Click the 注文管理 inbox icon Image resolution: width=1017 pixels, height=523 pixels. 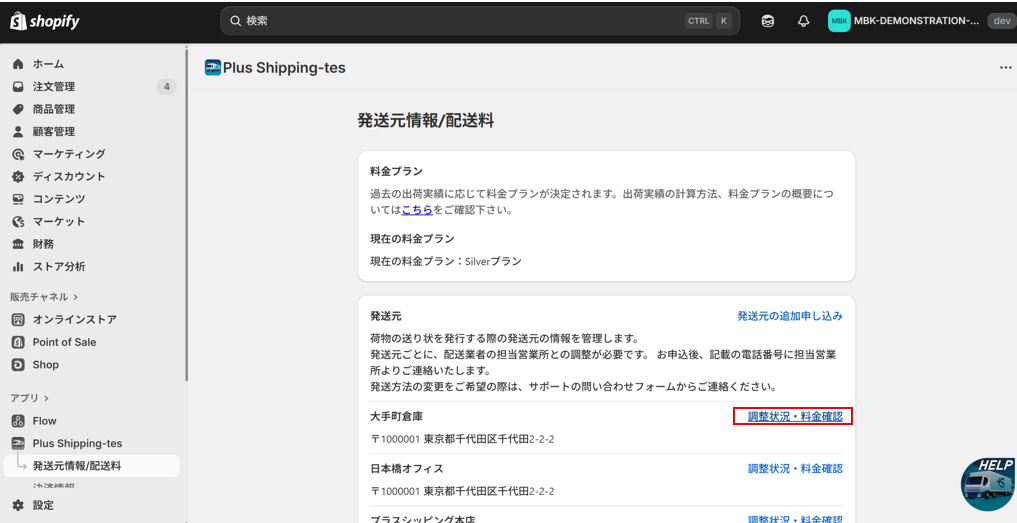[18, 86]
